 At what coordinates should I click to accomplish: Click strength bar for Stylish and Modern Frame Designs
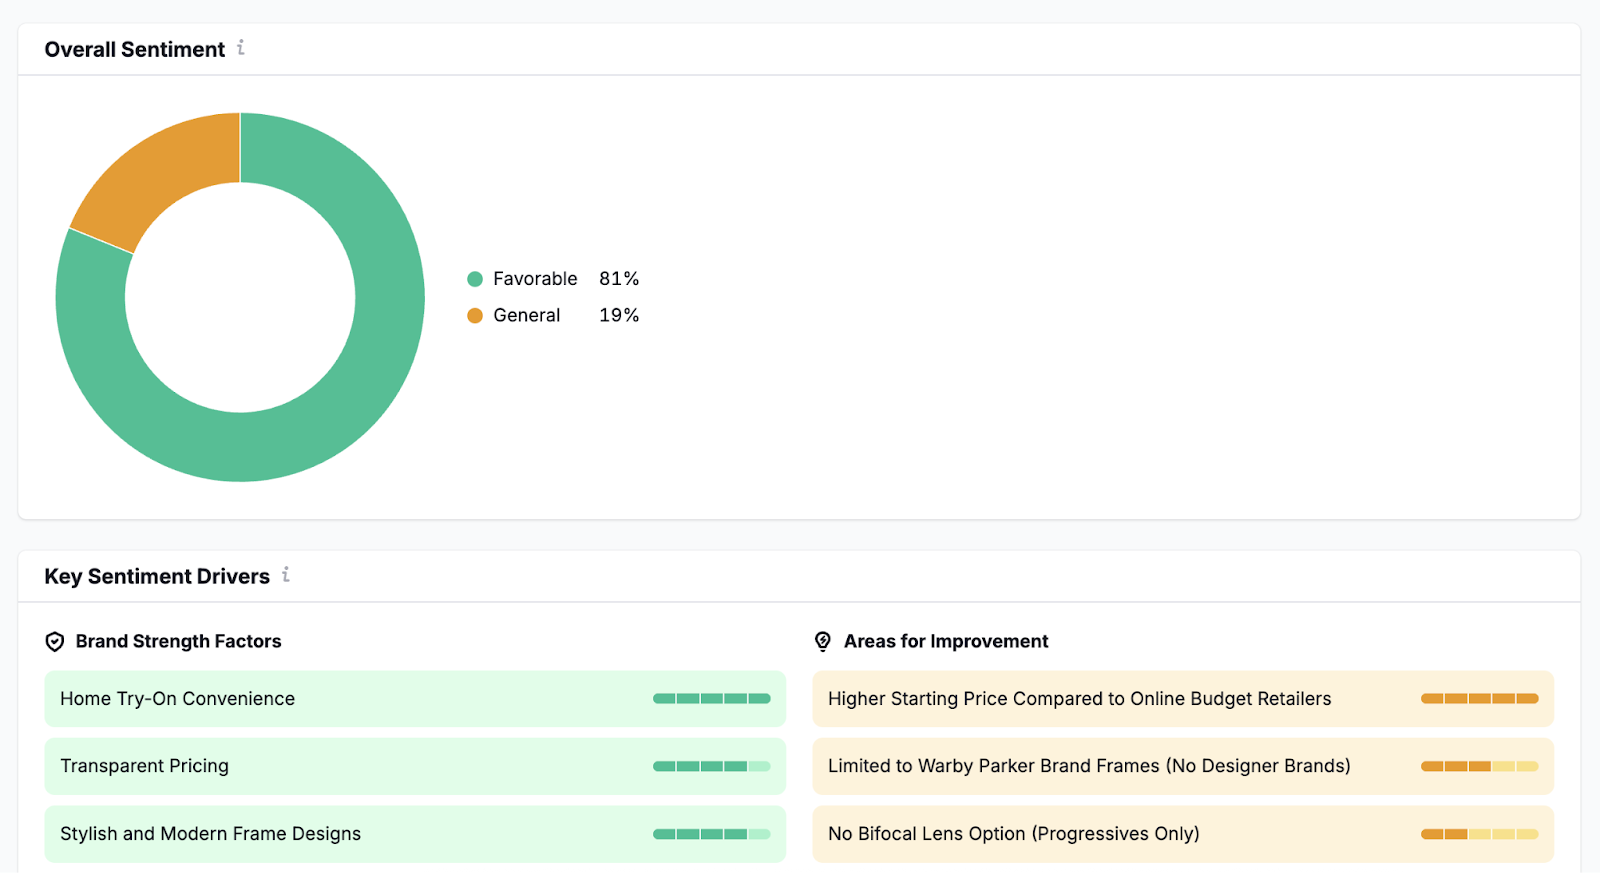712,834
